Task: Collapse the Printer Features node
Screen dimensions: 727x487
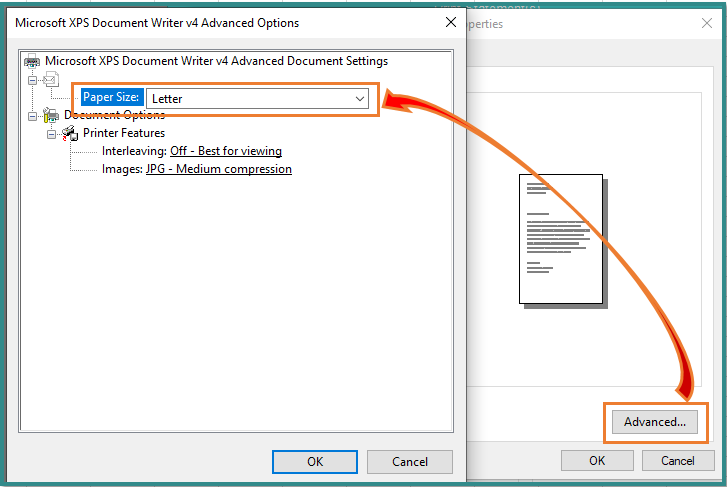Action: [x=51, y=135]
